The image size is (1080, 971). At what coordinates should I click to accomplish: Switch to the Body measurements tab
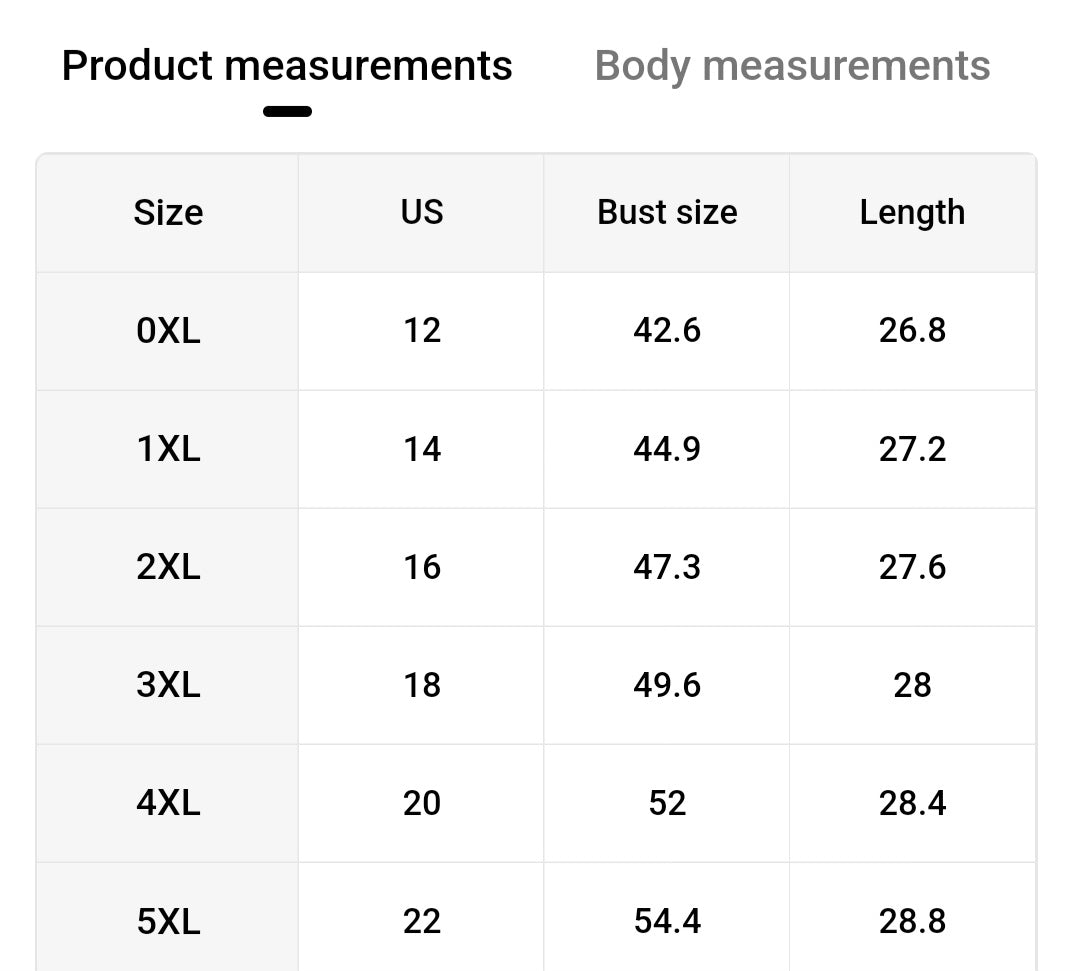(792, 66)
